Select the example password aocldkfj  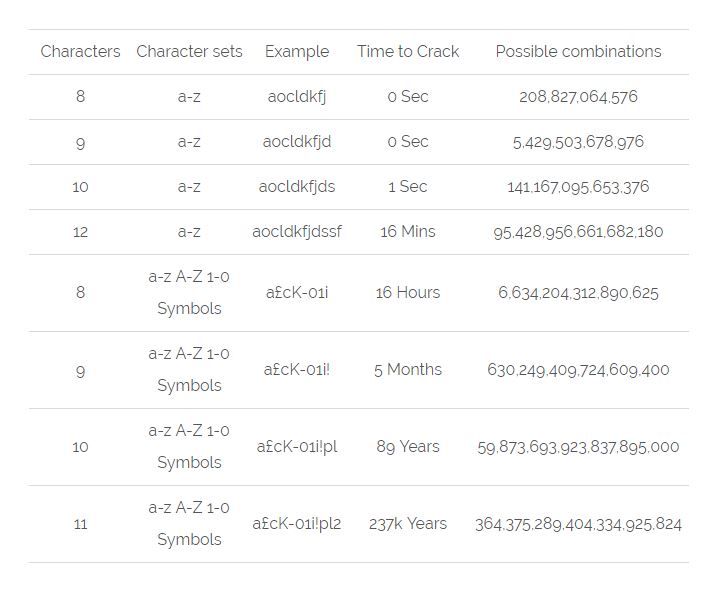(297, 97)
